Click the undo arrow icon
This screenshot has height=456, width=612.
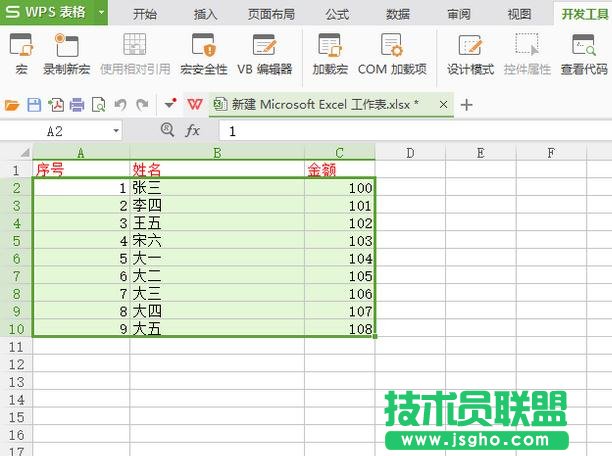click(x=120, y=104)
